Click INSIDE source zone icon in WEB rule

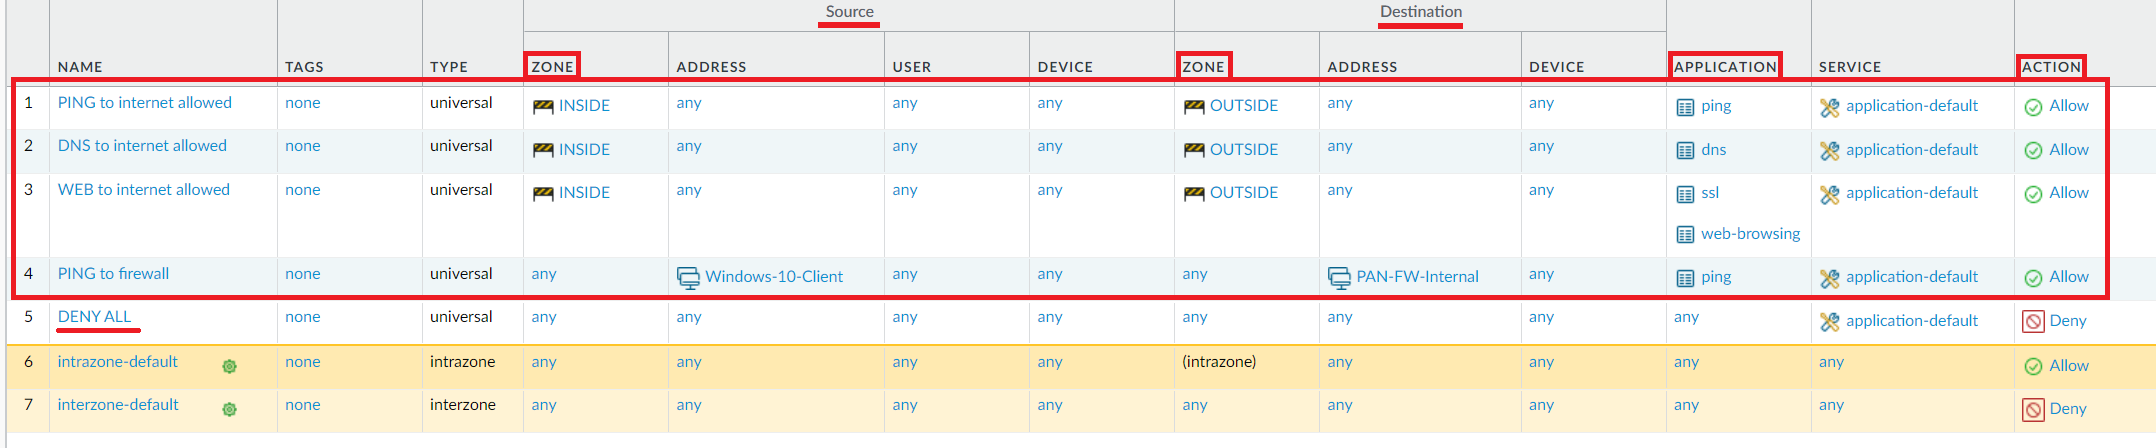click(x=543, y=194)
